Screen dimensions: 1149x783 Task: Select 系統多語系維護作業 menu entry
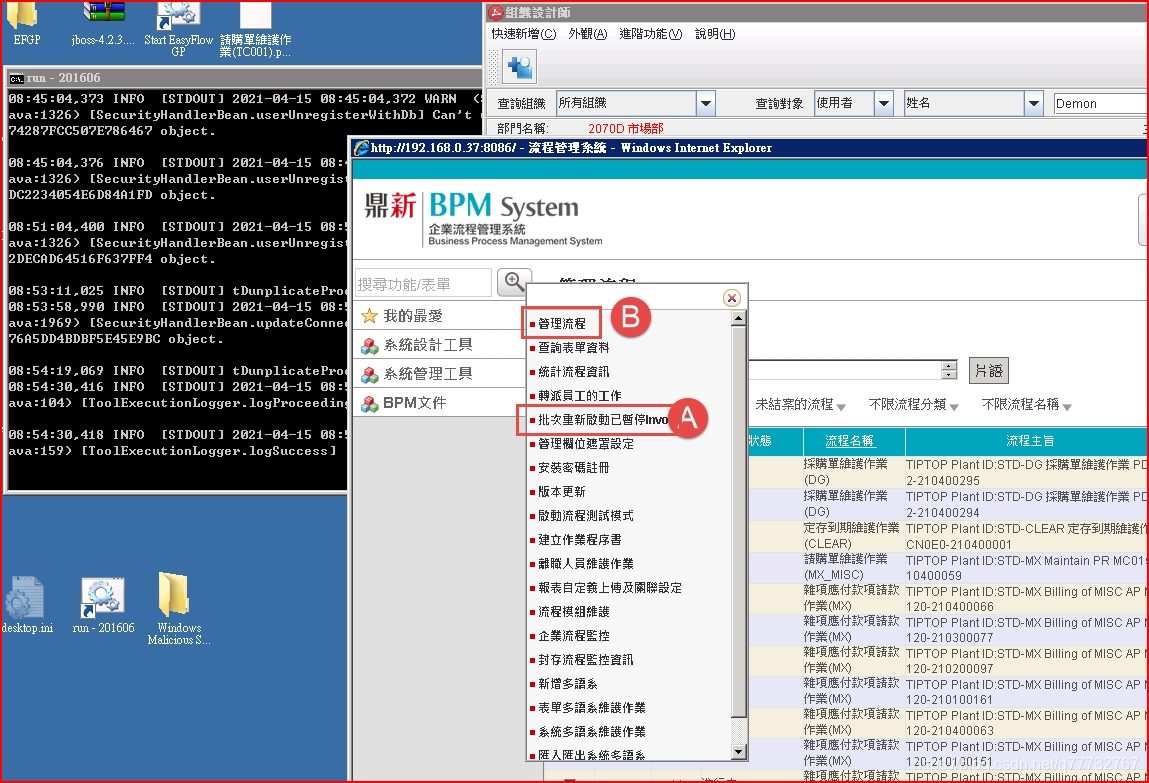coord(591,732)
